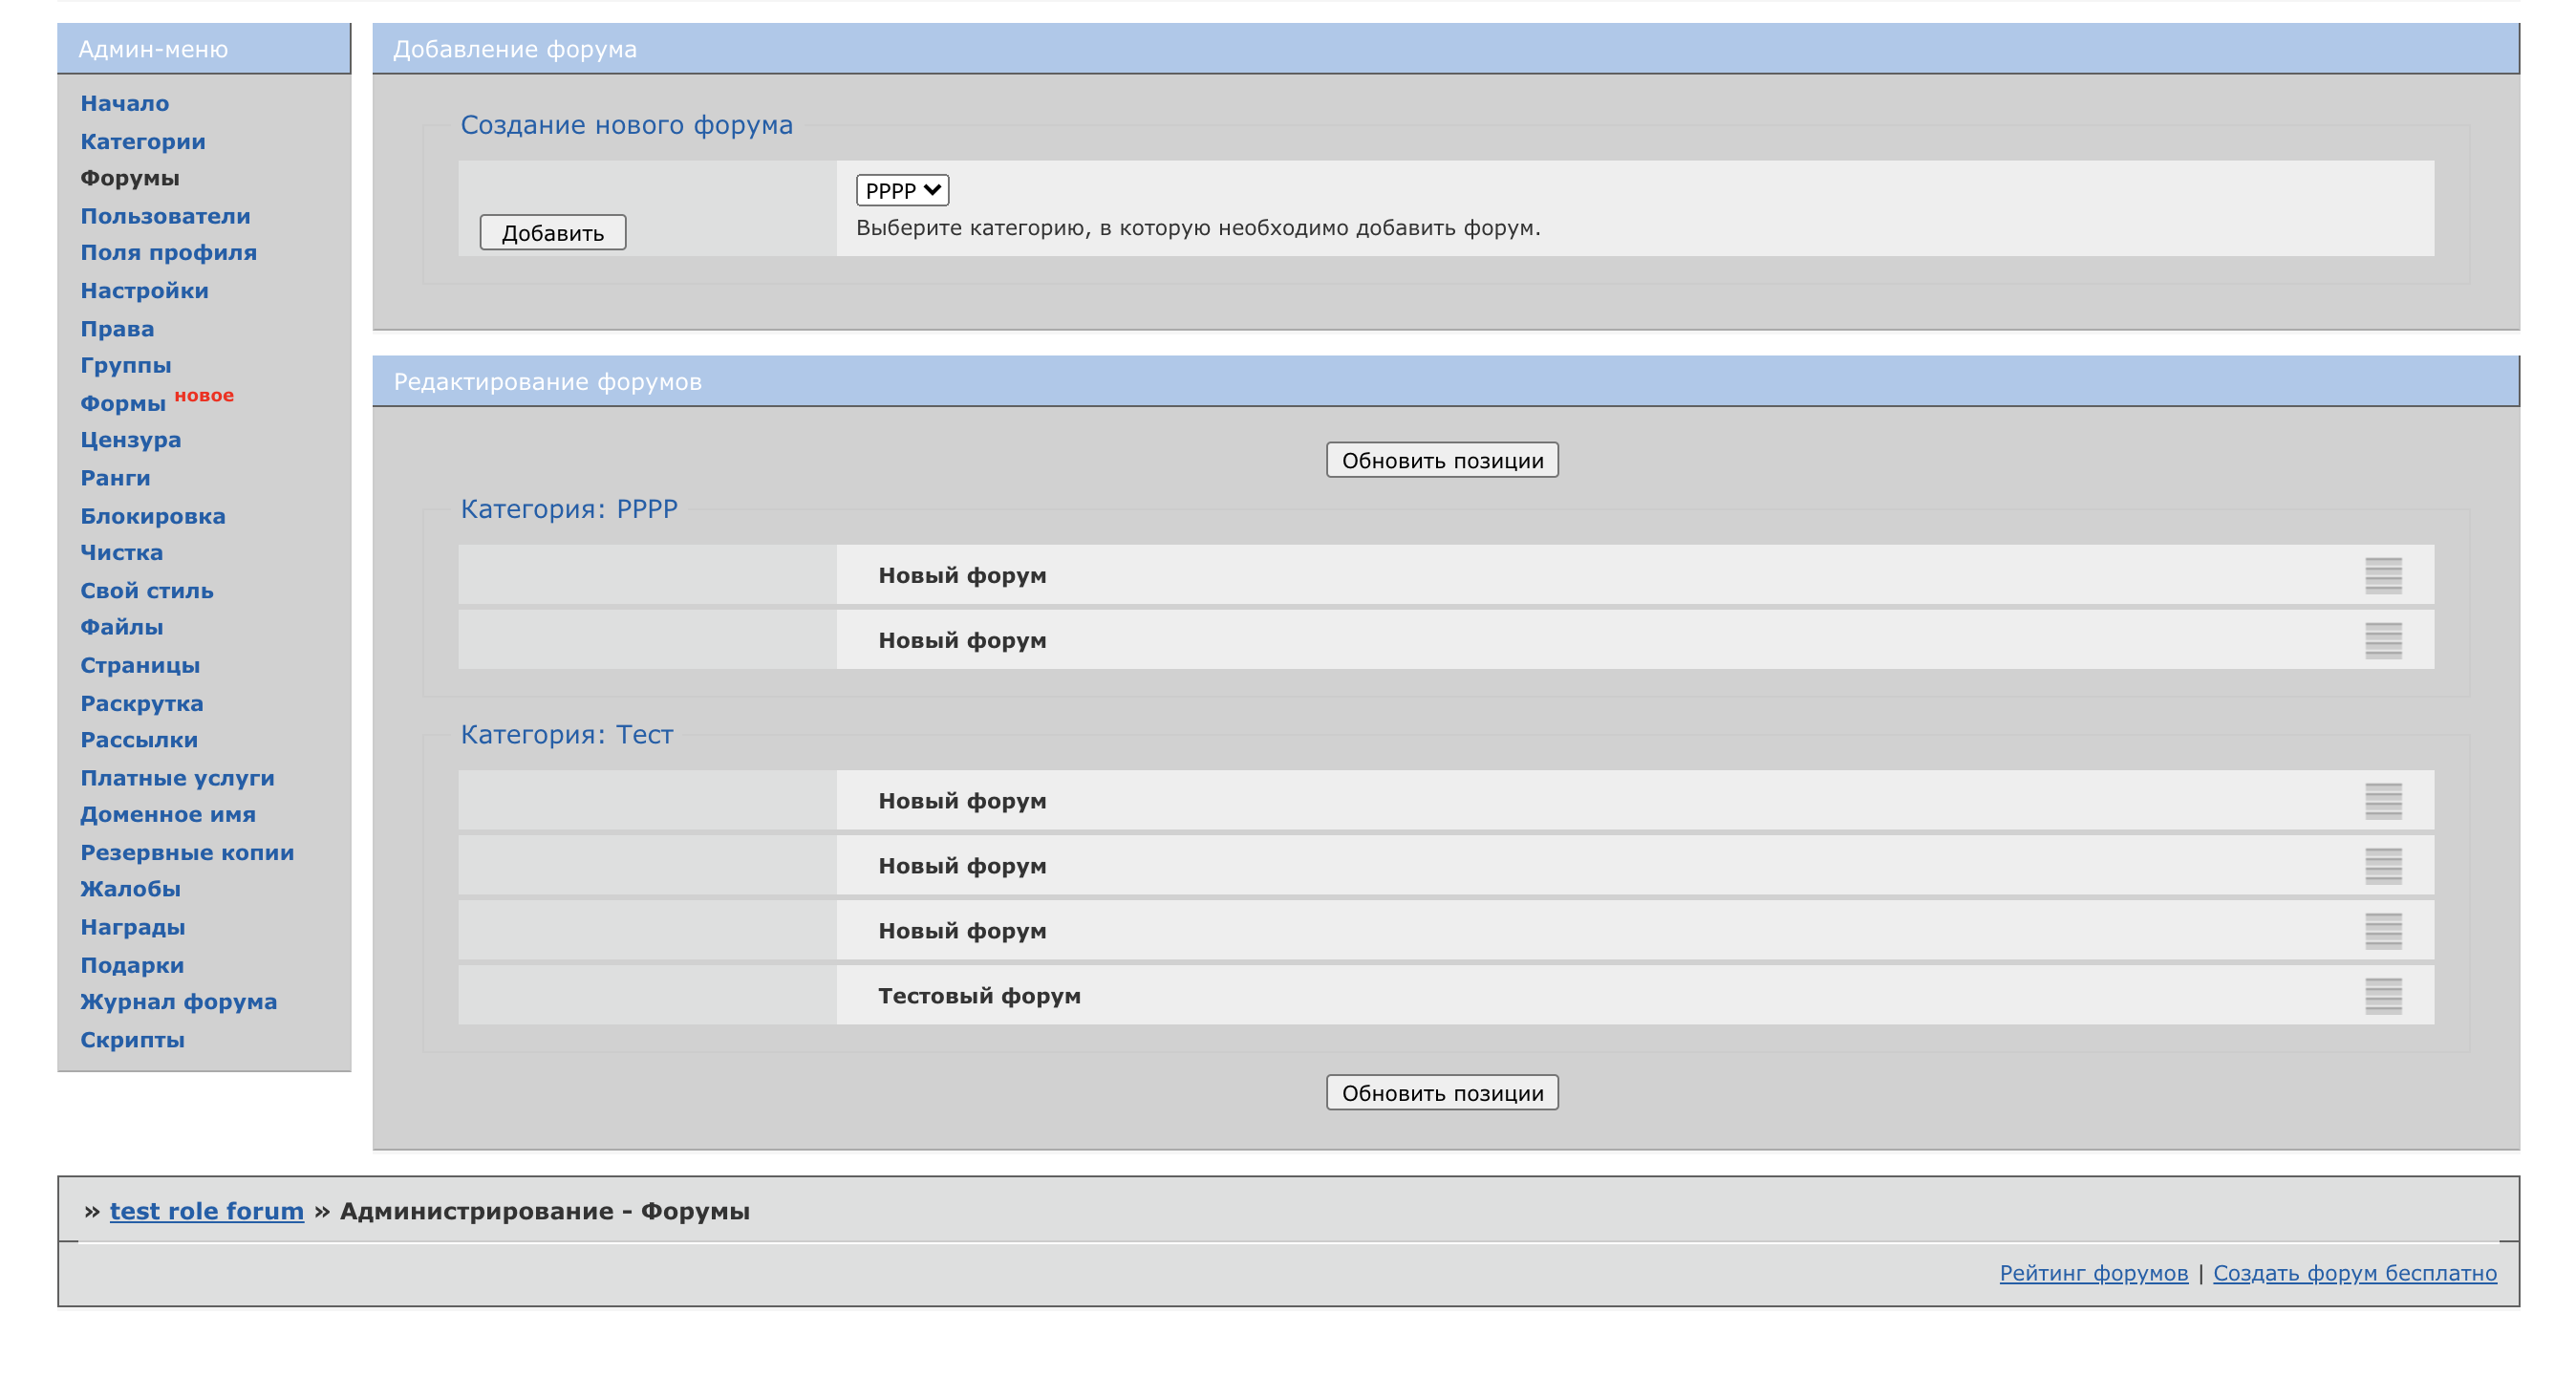The image size is (2576, 1378).
Task: Open Блокировка menu item
Action: [x=153, y=516]
